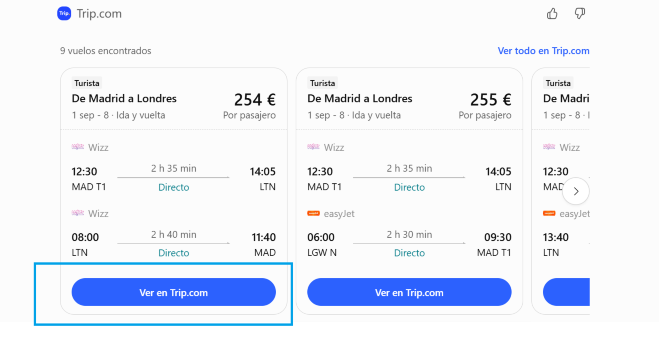The height and width of the screenshot is (360, 659).
Task: Click the Wizz logo on first card return
Action: pyautogui.click(x=78, y=213)
